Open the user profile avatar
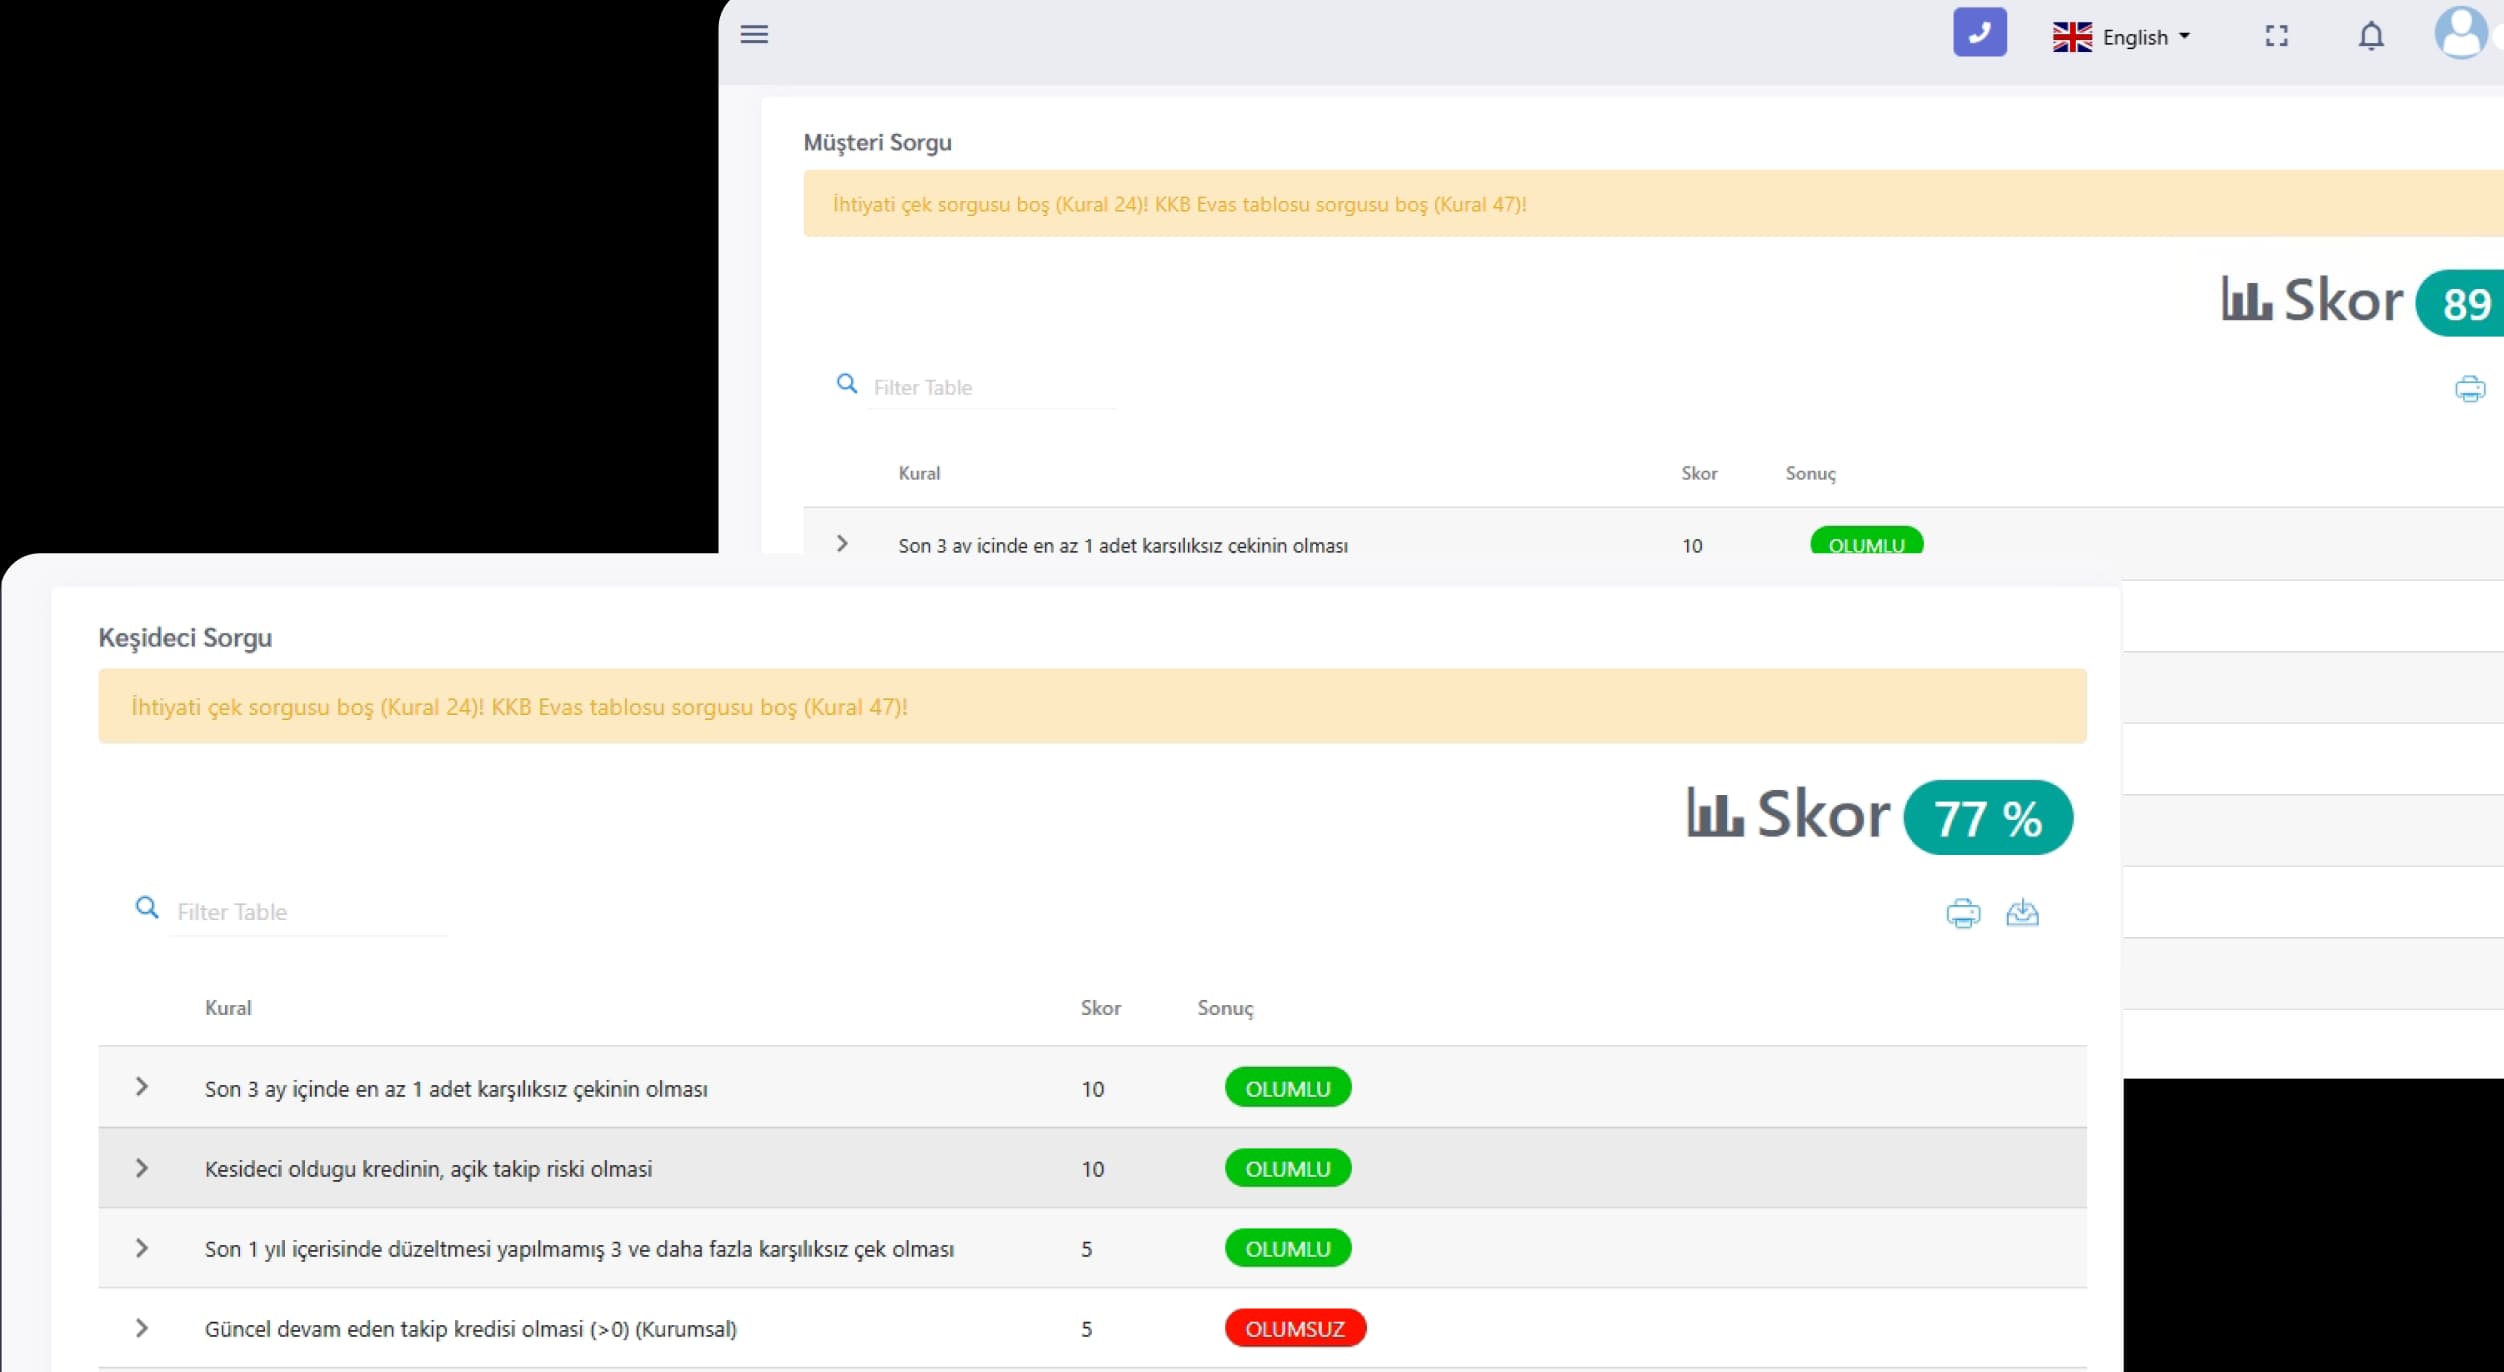Image resolution: width=2504 pixels, height=1372 pixels. [x=2460, y=34]
